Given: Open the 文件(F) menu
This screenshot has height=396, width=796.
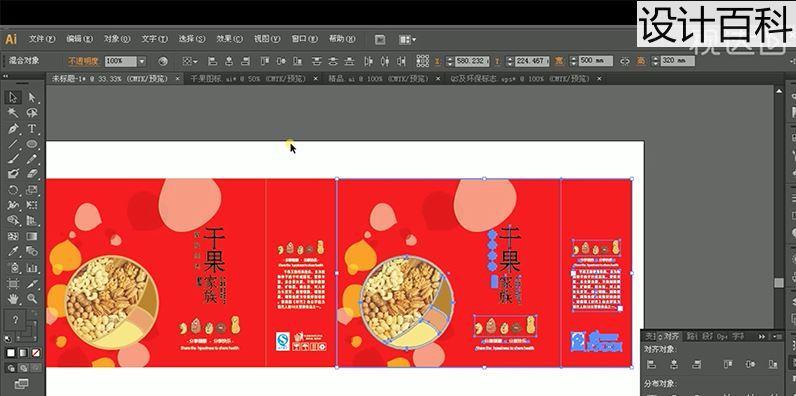Looking at the screenshot, I should pyautogui.click(x=42, y=39).
